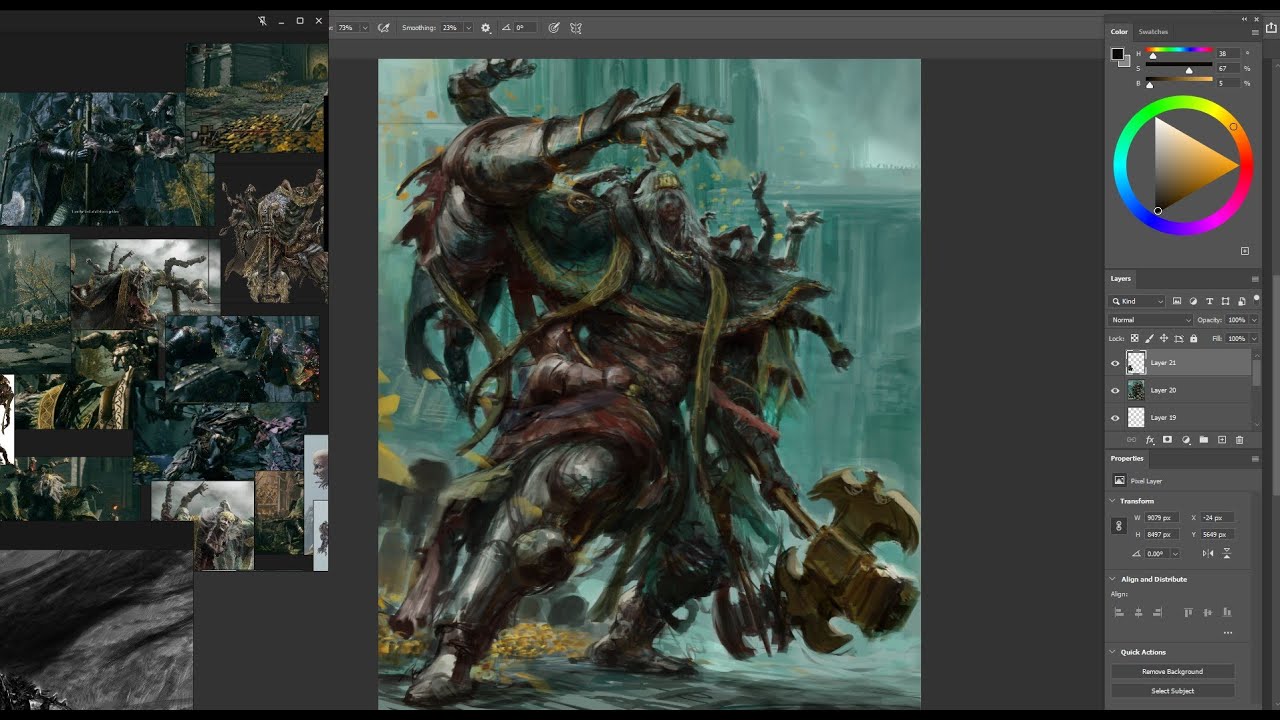The image size is (1280, 720).
Task: Select the Properties panel tab
Action: point(1127,458)
